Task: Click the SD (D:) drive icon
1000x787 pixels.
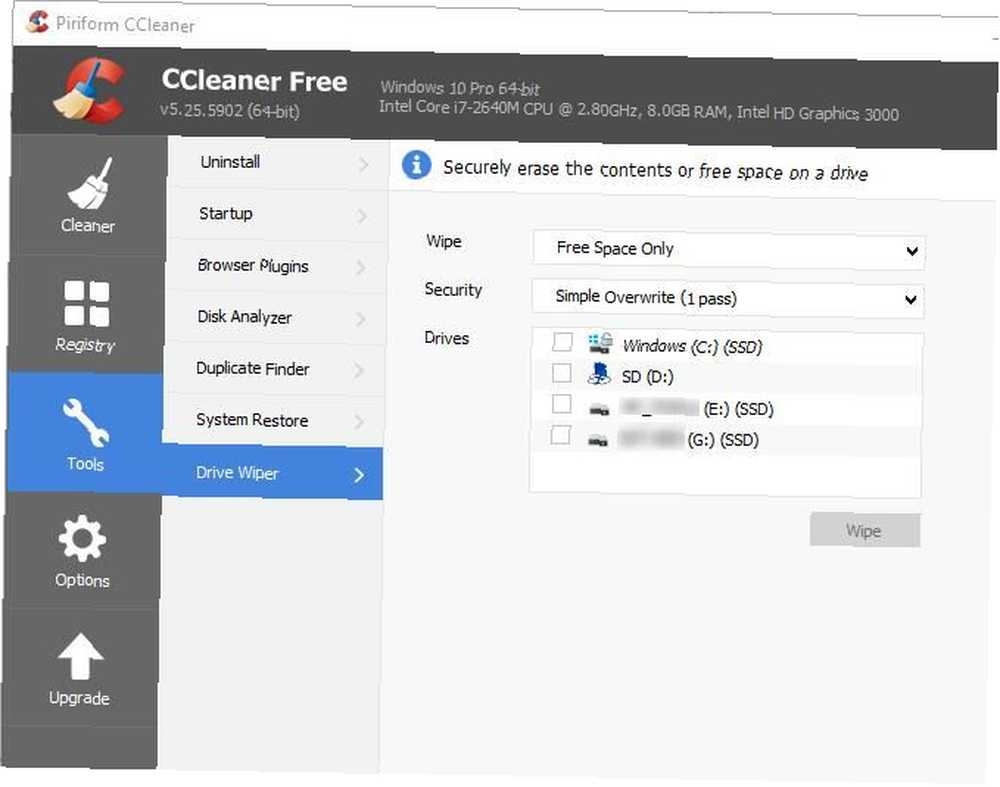Action: (x=599, y=374)
